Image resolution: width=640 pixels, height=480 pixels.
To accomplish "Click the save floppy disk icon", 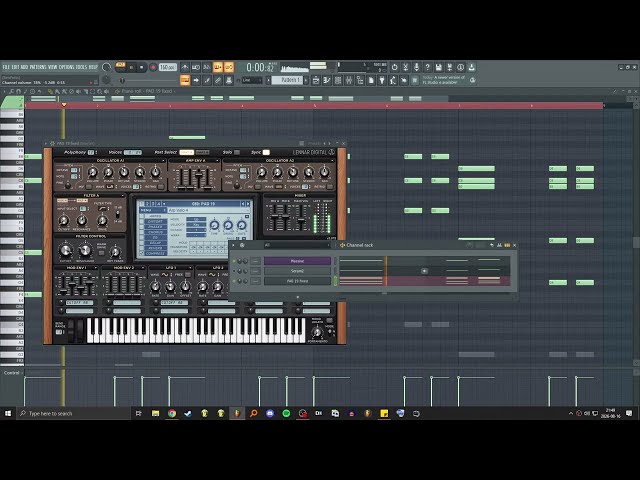I will click(438, 67).
